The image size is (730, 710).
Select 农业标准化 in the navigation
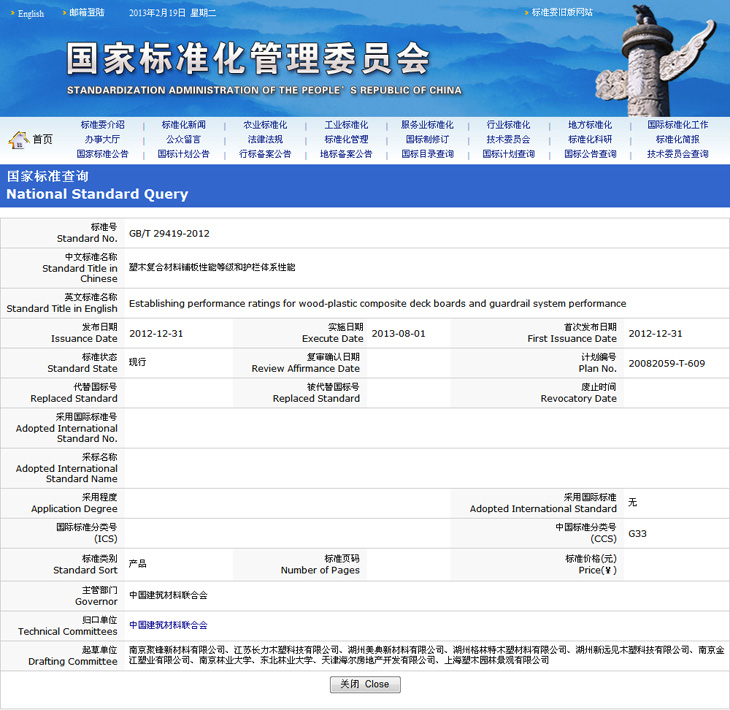coord(265,125)
